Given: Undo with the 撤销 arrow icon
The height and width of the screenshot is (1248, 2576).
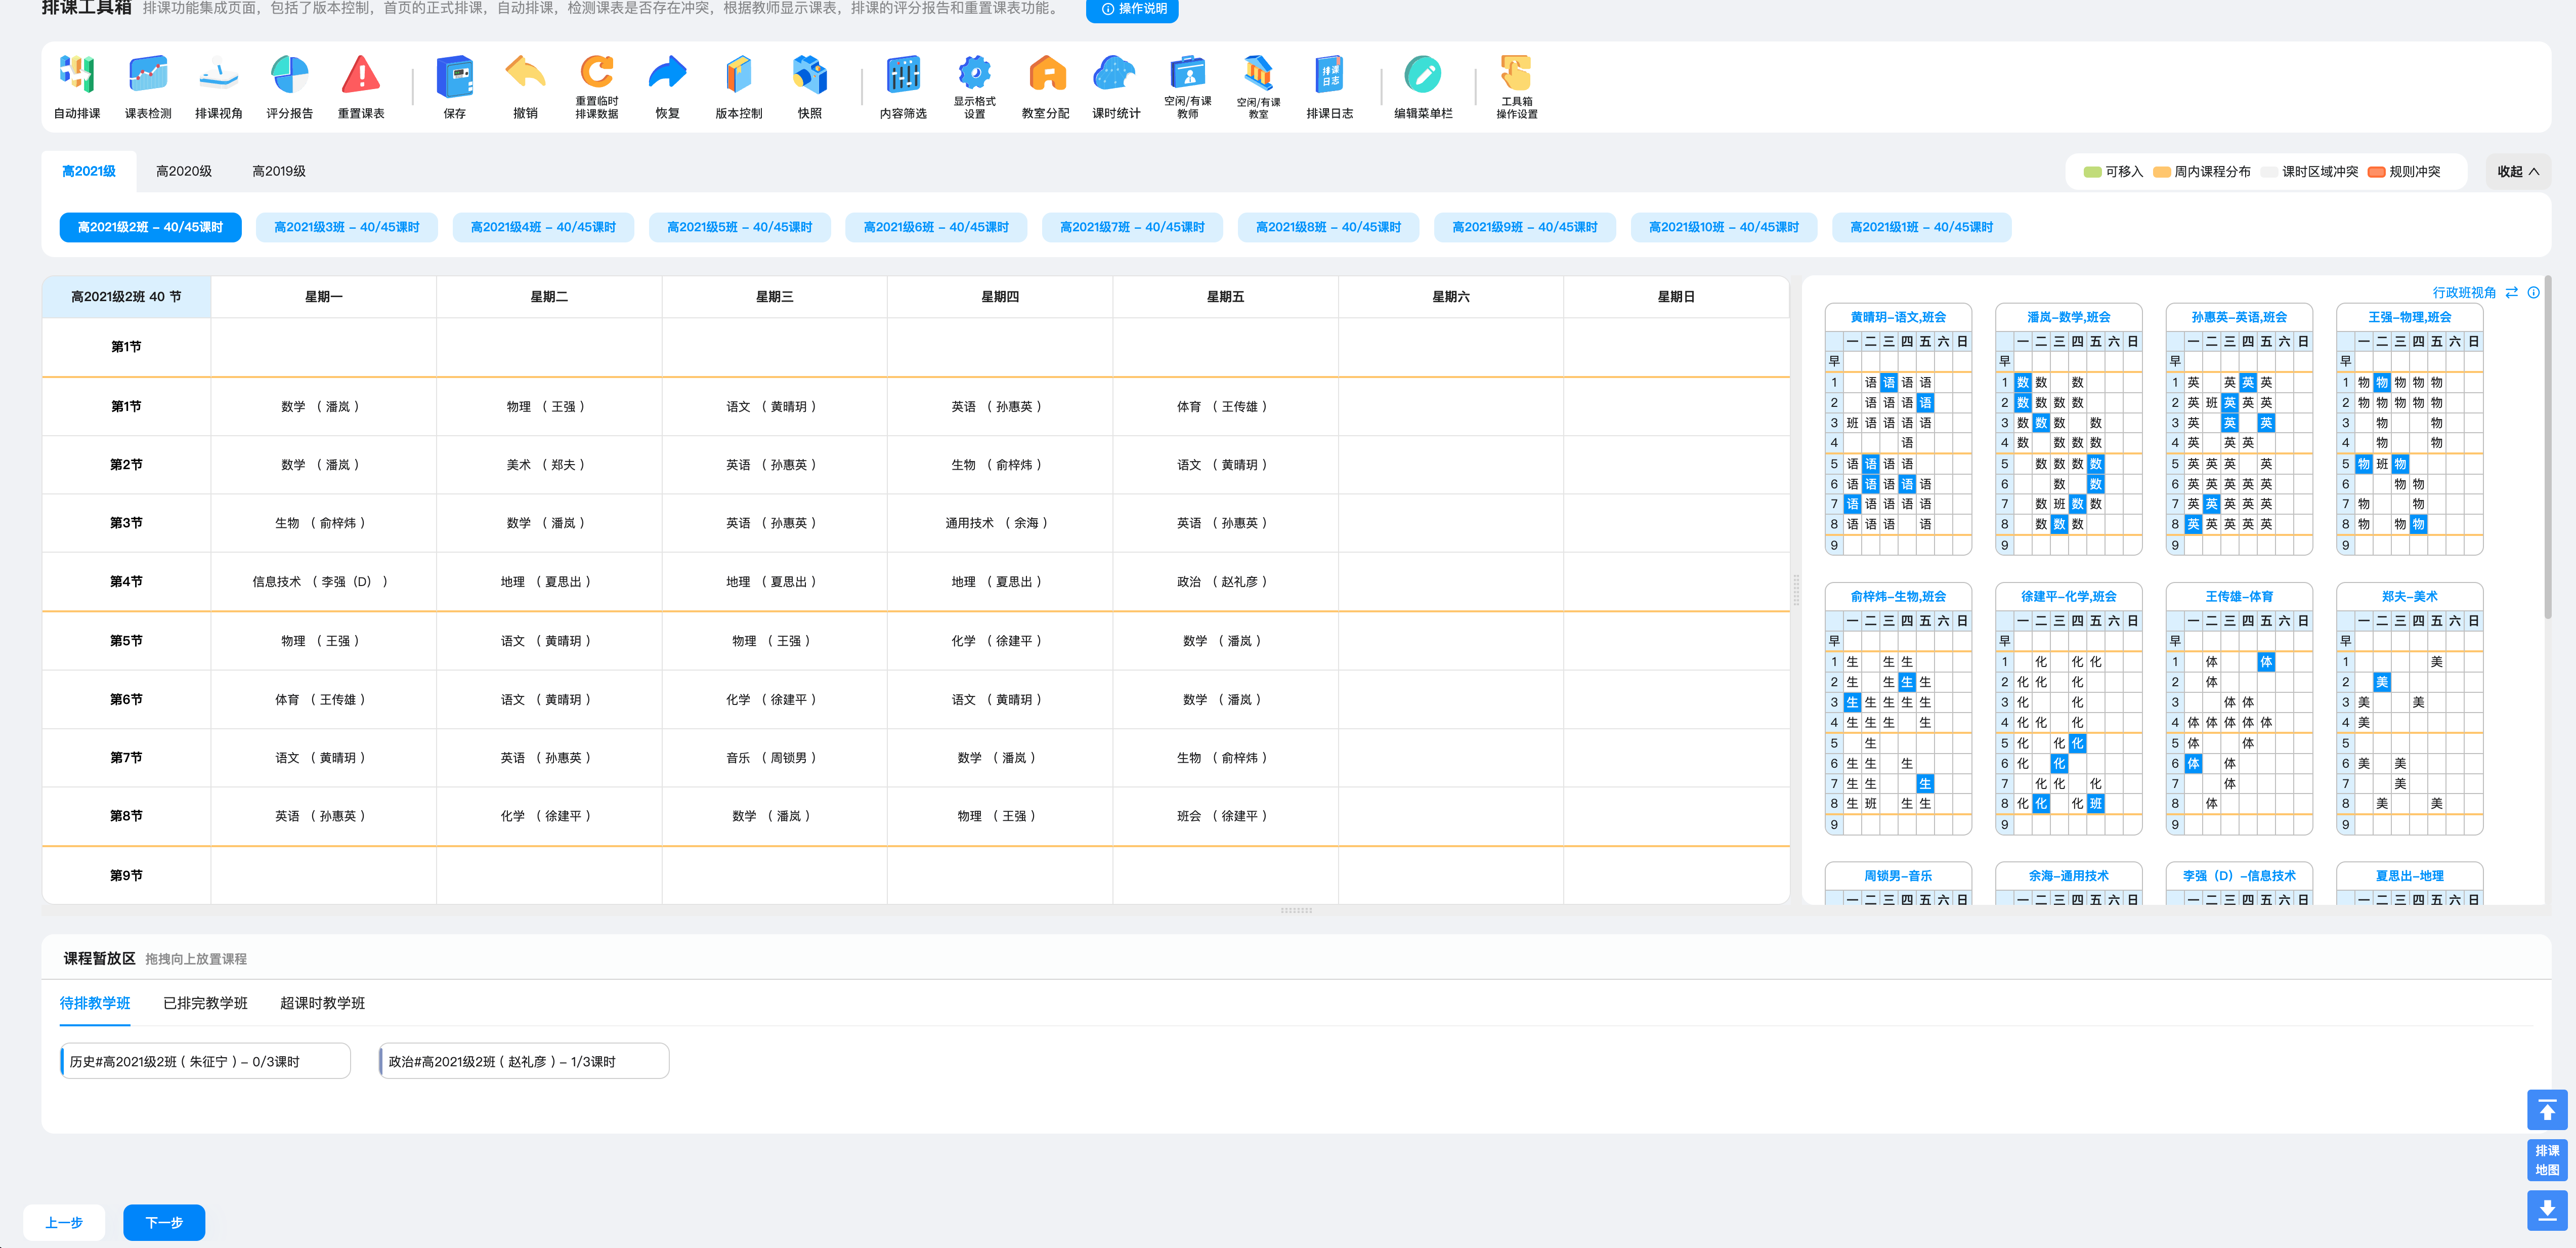Looking at the screenshot, I should pos(526,74).
